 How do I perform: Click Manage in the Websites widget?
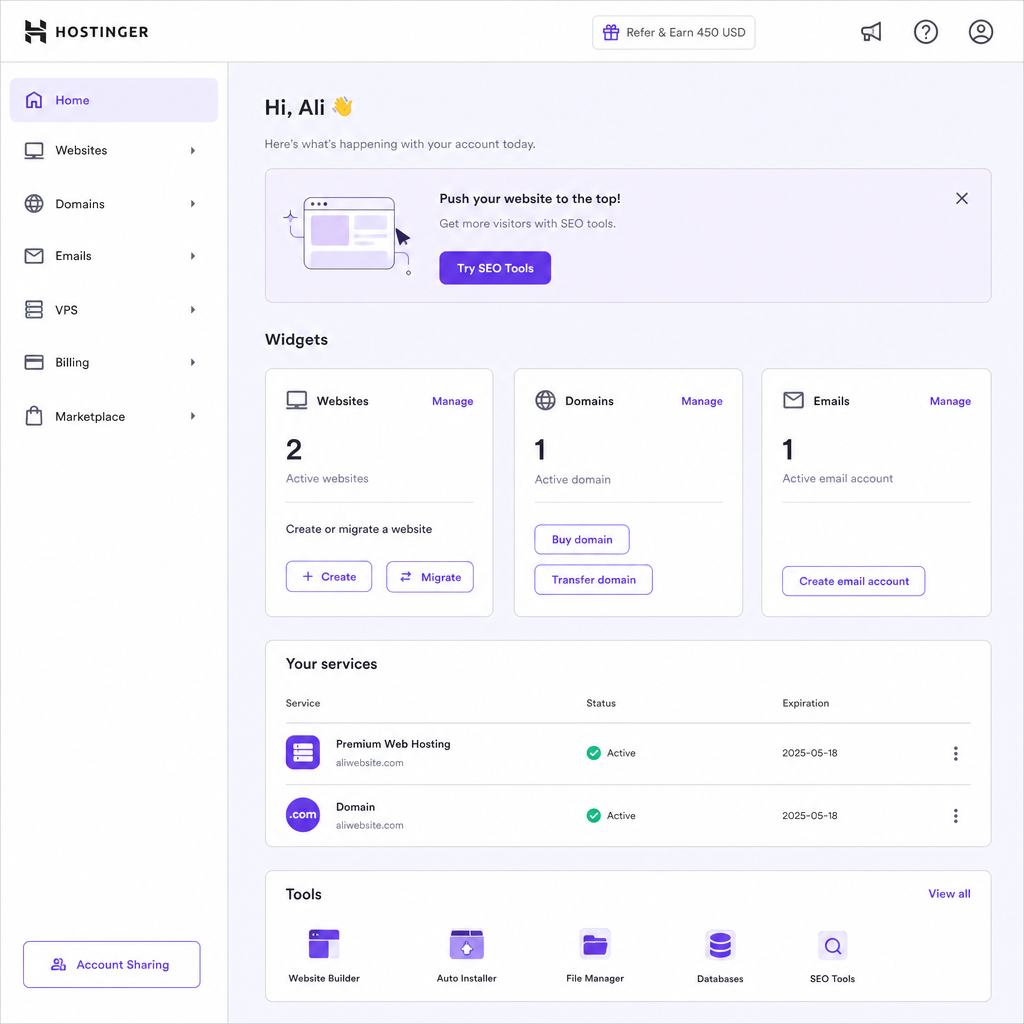pos(453,401)
